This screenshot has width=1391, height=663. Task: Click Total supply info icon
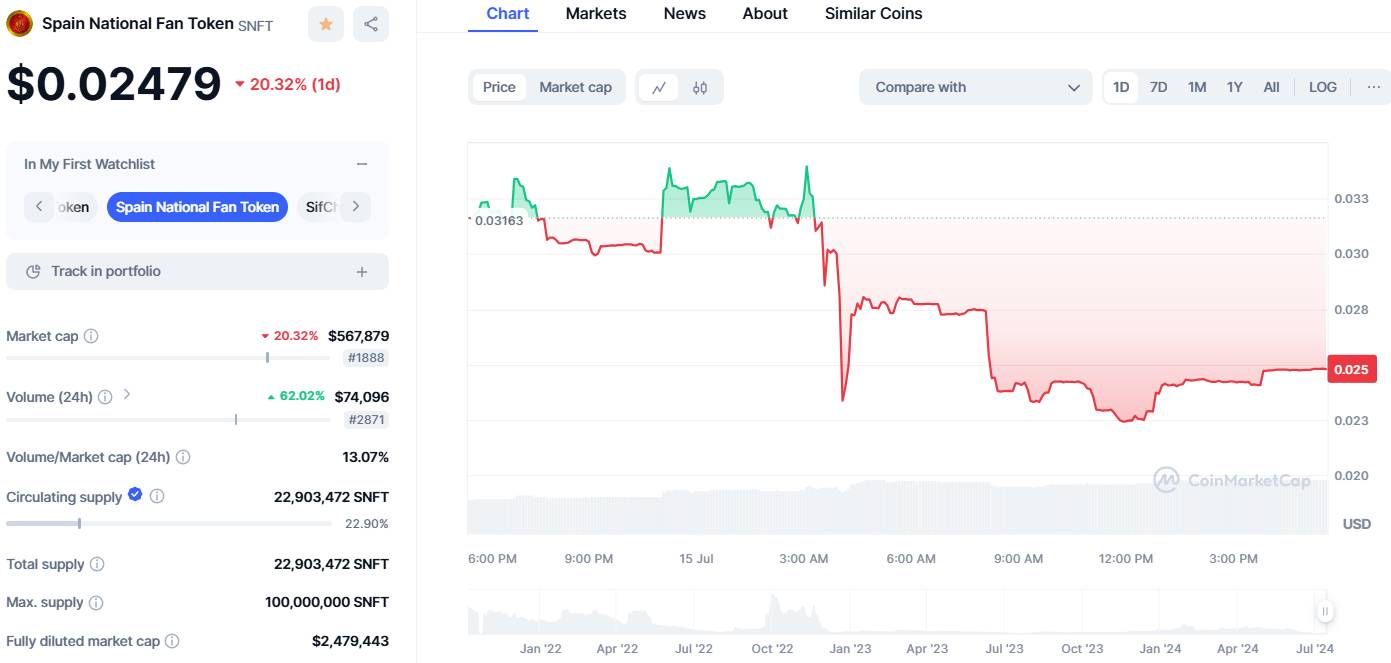[x=97, y=564]
